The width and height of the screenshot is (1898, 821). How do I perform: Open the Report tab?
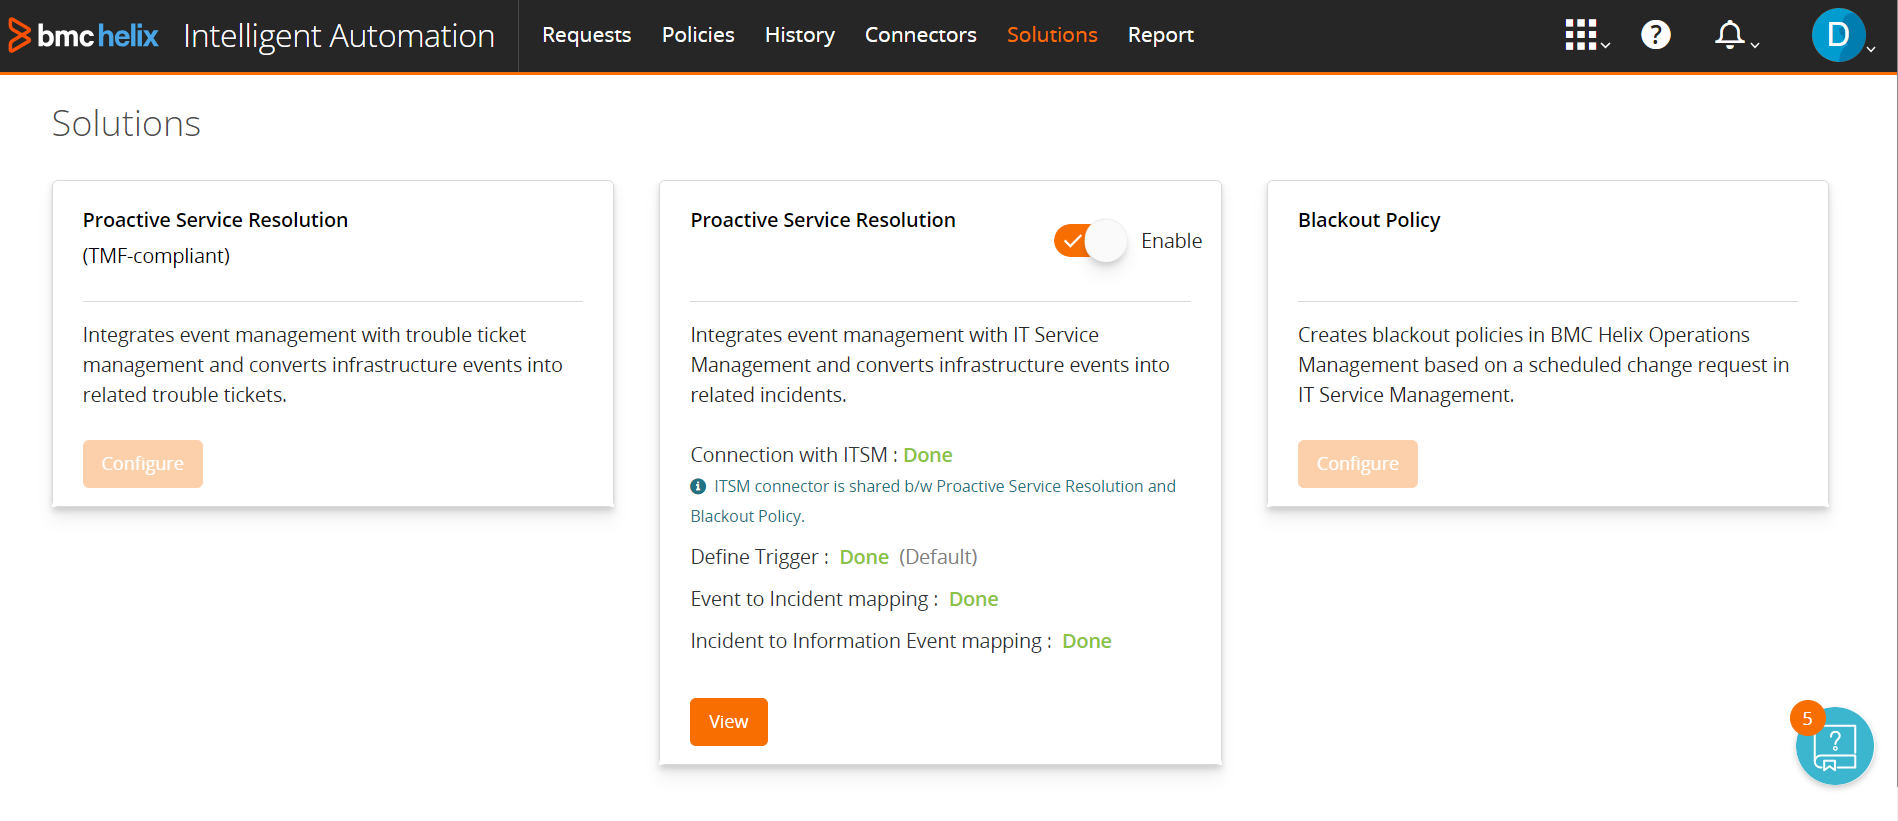coord(1161,35)
